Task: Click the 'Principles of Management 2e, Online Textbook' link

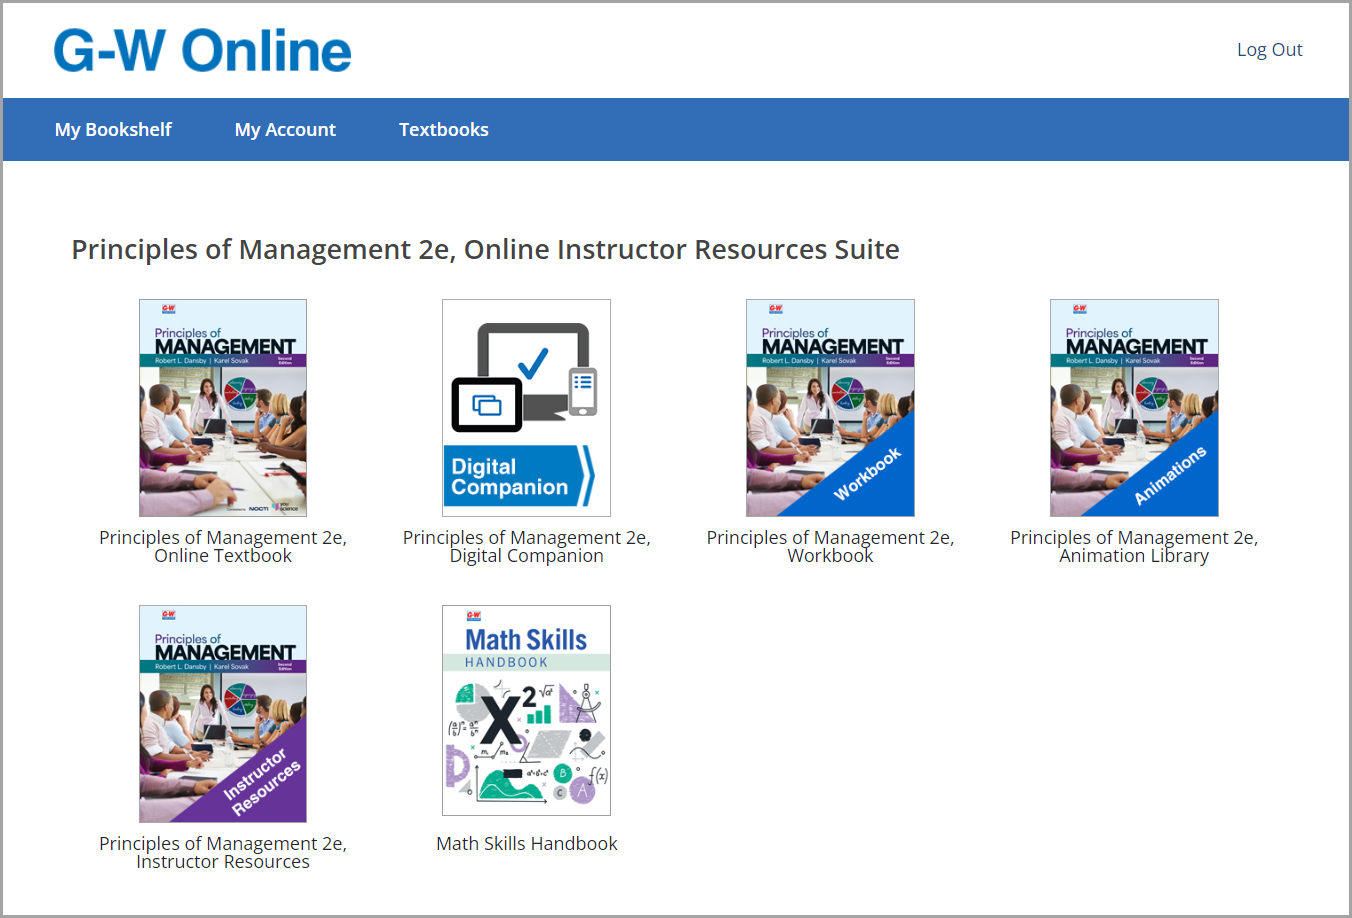Action: pos(223,547)
